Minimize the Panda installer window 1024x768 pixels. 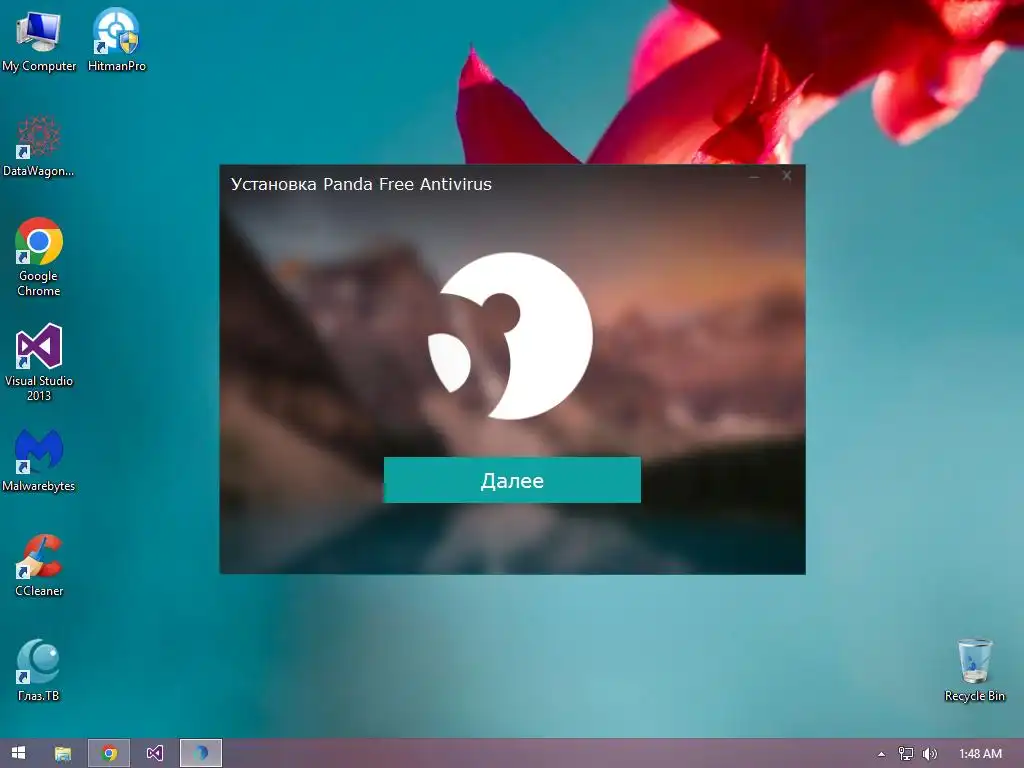(754, 176)
